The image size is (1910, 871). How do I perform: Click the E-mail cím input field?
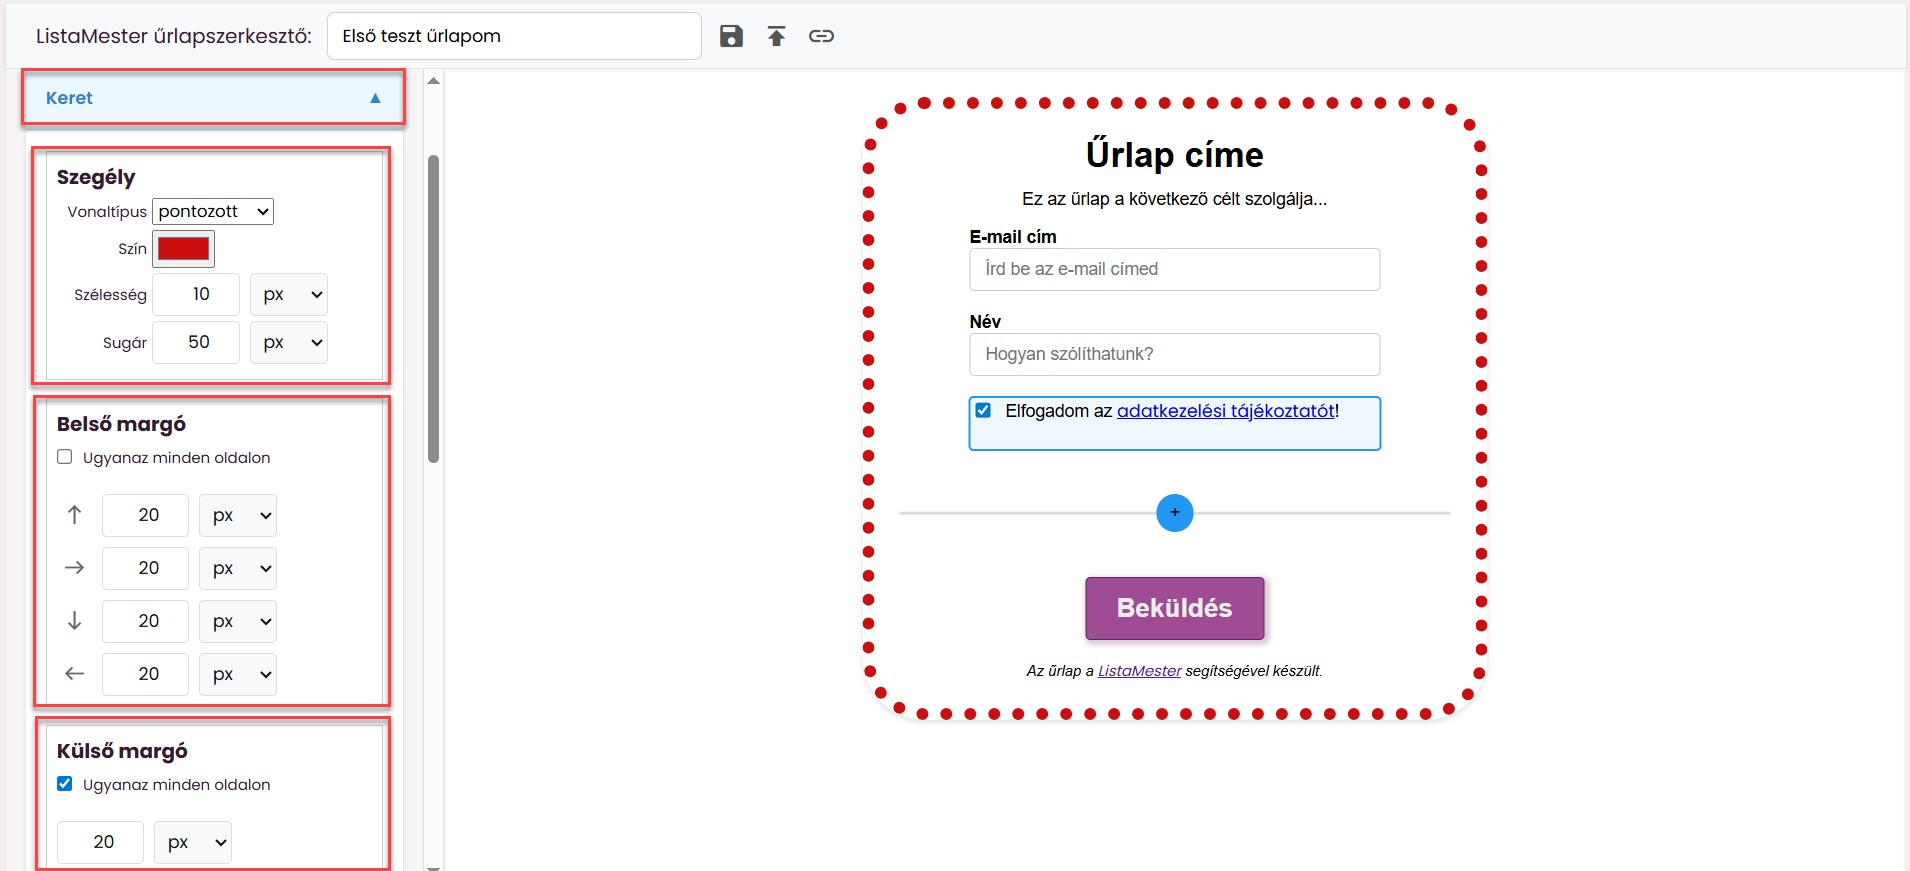1175,269
